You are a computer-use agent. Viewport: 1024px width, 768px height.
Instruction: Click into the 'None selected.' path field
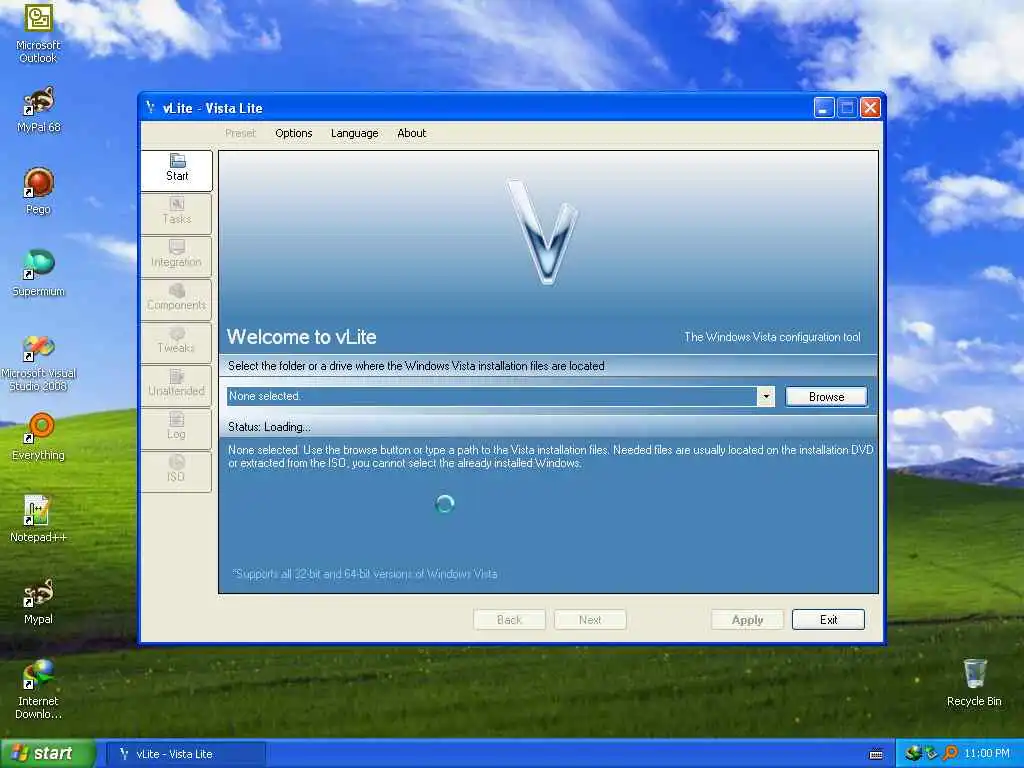pyautogui.click(x=492, y=396)
